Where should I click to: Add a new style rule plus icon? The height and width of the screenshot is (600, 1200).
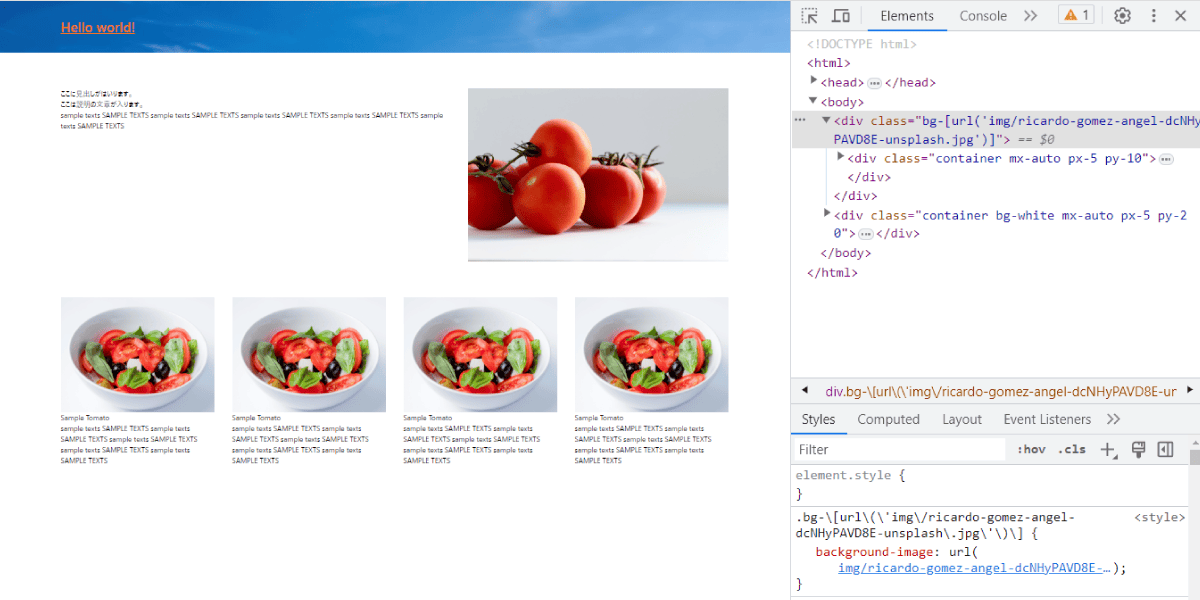coord(1108,450)
